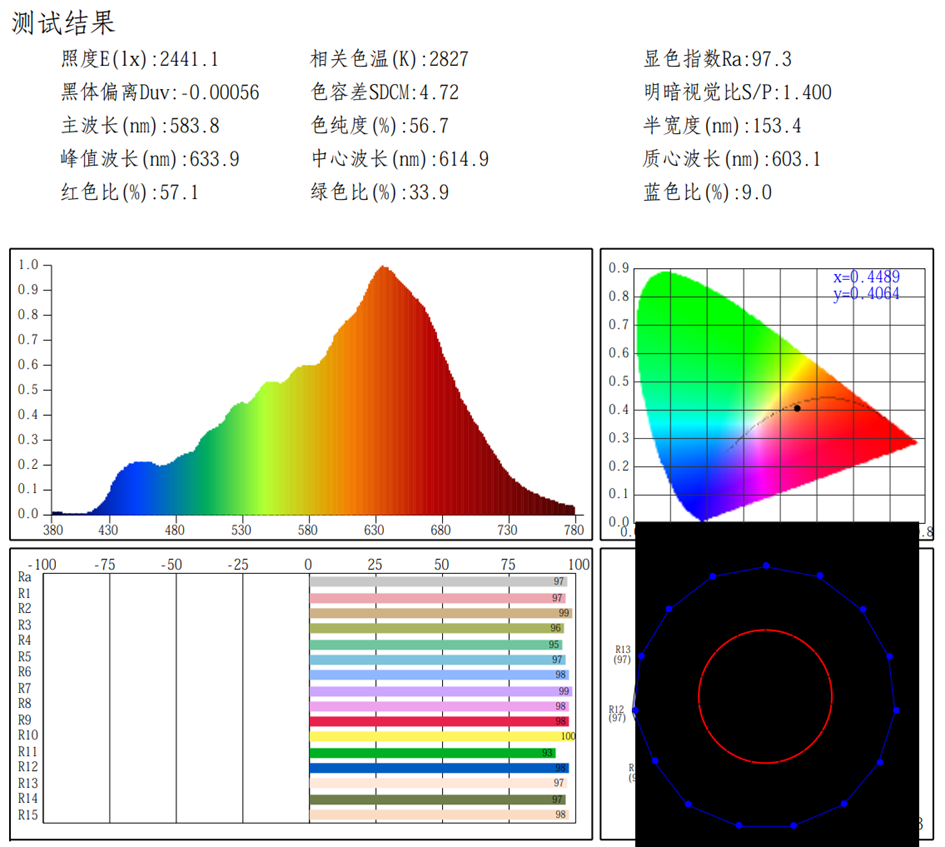Select the 绿色比(%):33.9 reading

pyautogui.click(x=380, y=192)
